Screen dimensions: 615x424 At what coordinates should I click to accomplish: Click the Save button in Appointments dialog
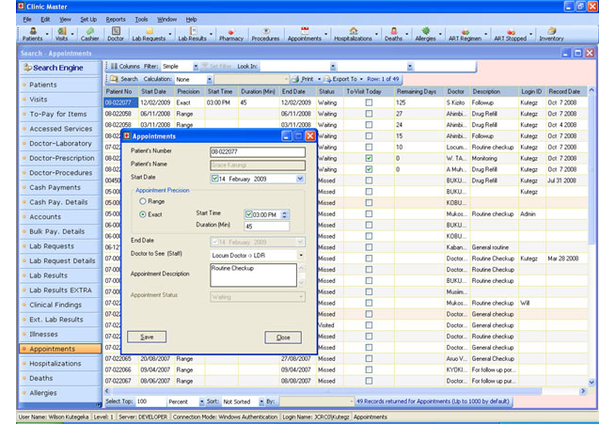[147, 337]
